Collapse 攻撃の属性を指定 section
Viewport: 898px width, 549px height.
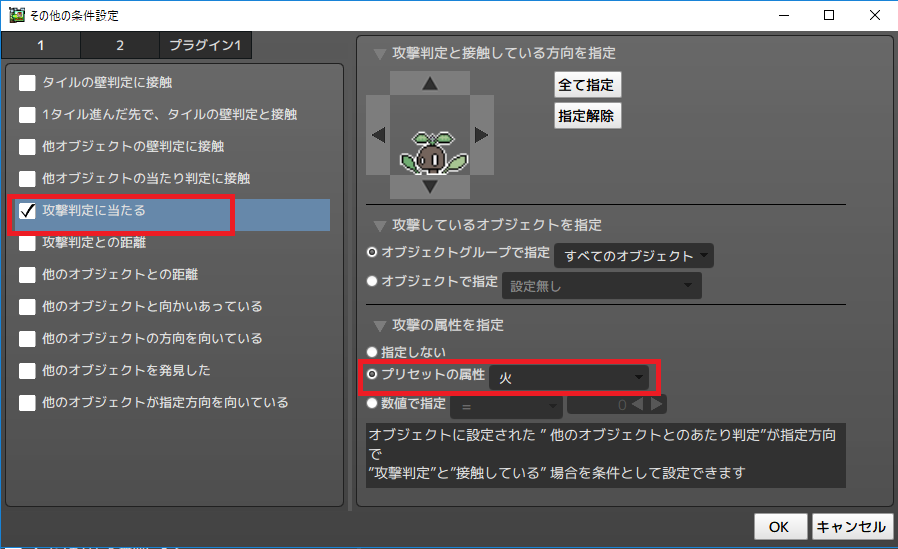(379, 326)
